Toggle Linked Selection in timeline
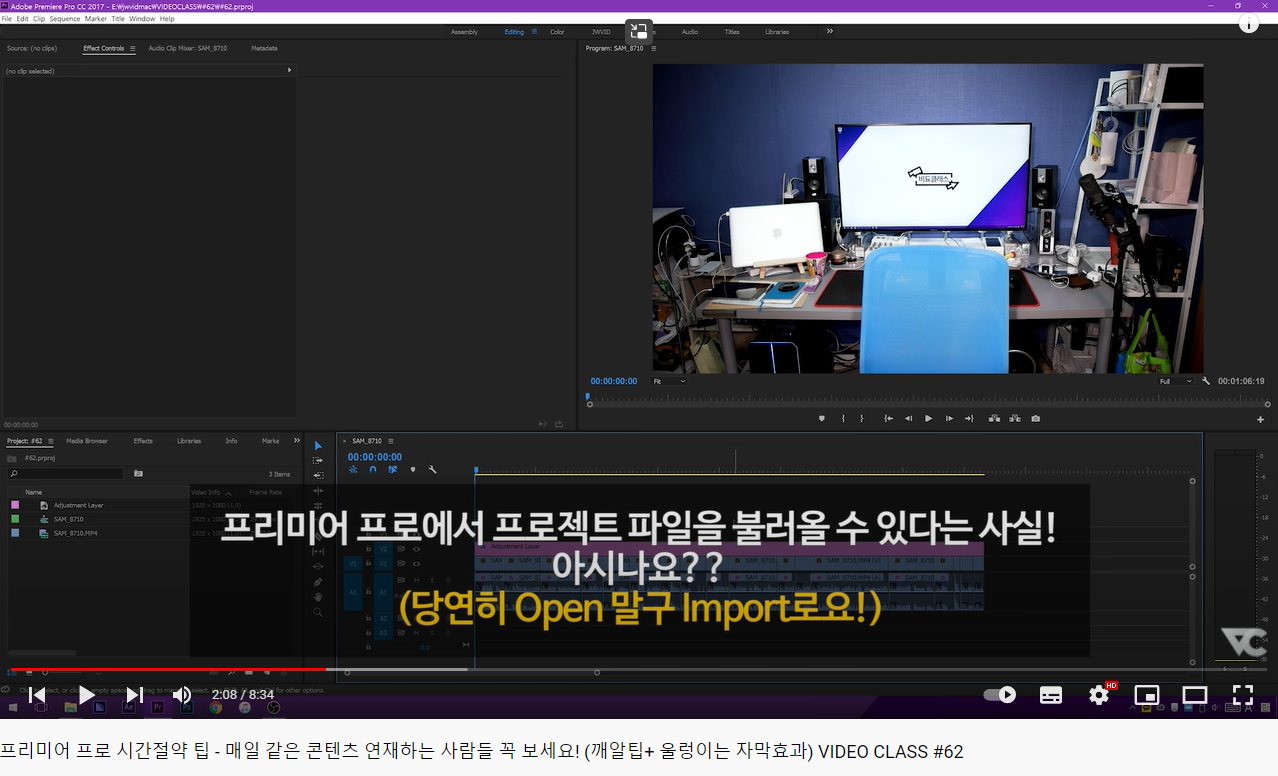The height and width of the screenshot is (776, 1278). 393,469
